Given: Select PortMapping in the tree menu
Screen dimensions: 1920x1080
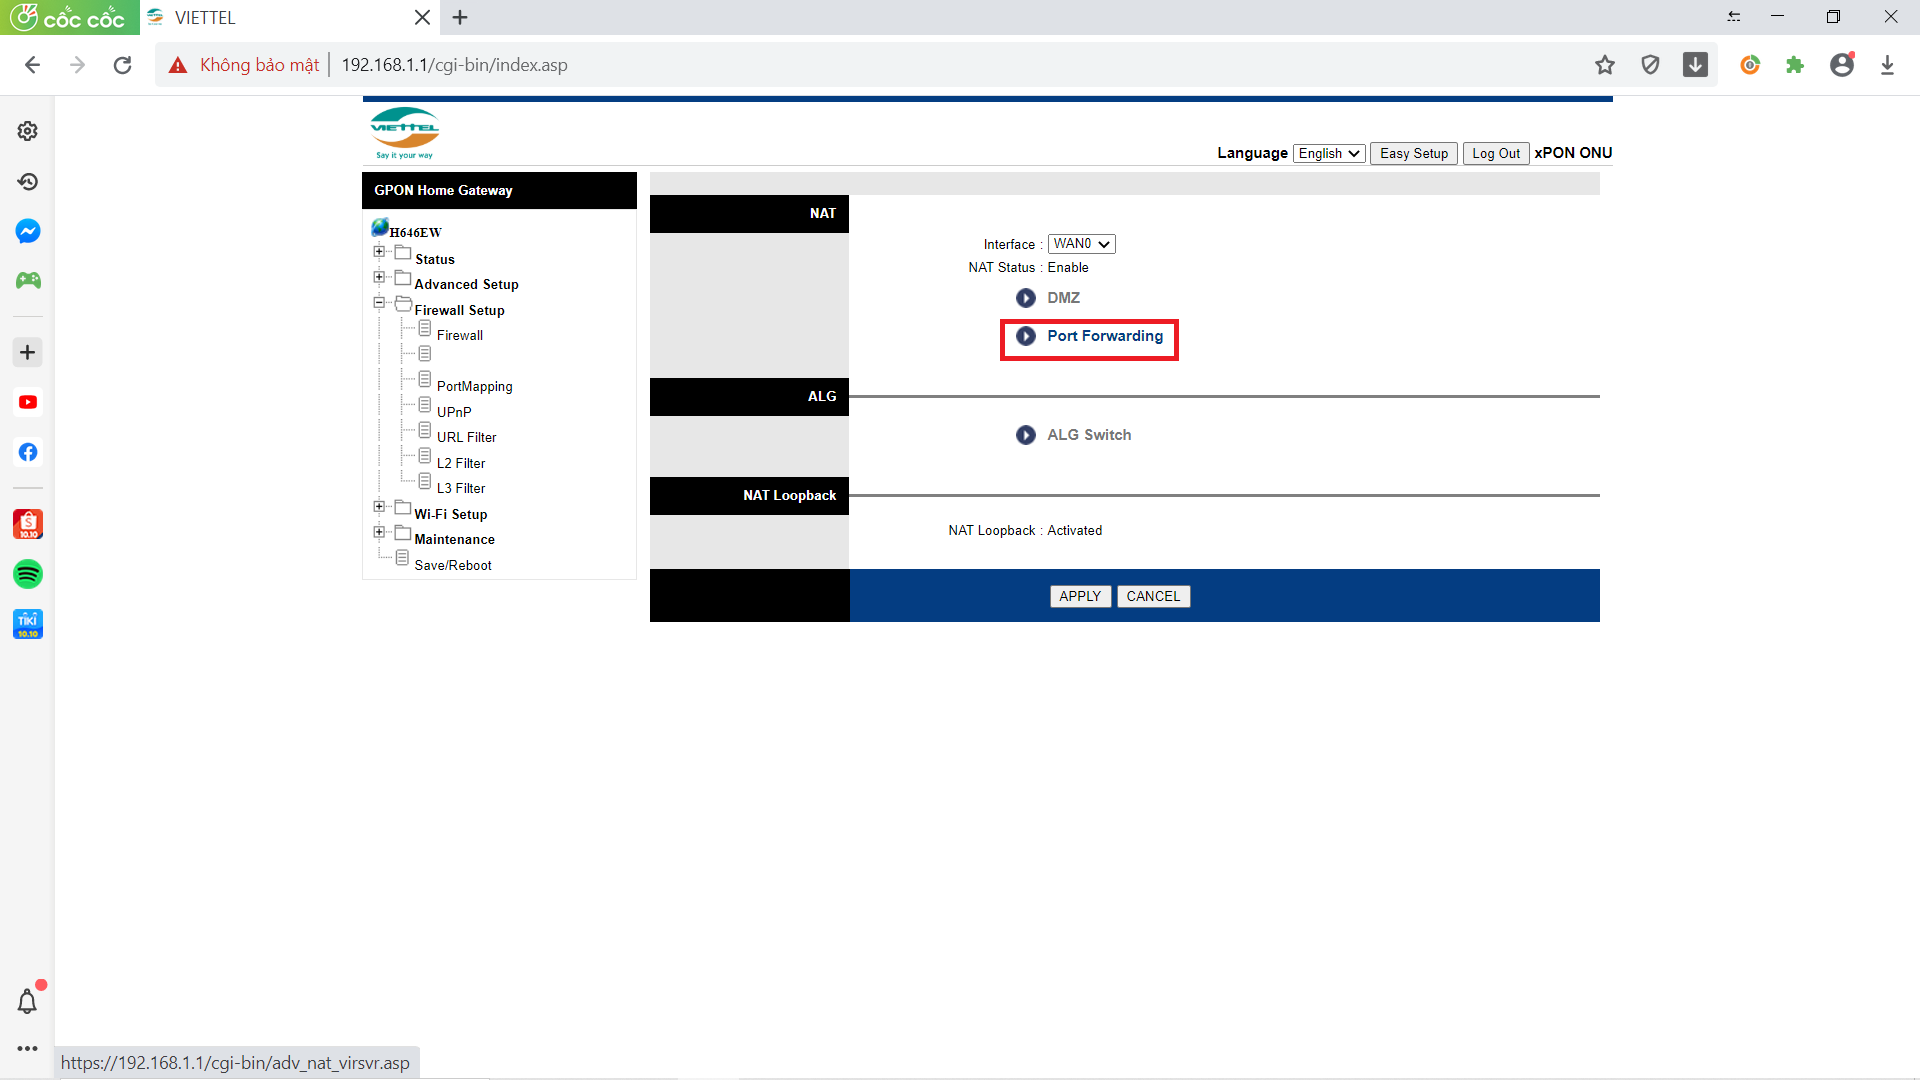Looking at the screenshot, I should pyautogui.click(x=474, y=386).
